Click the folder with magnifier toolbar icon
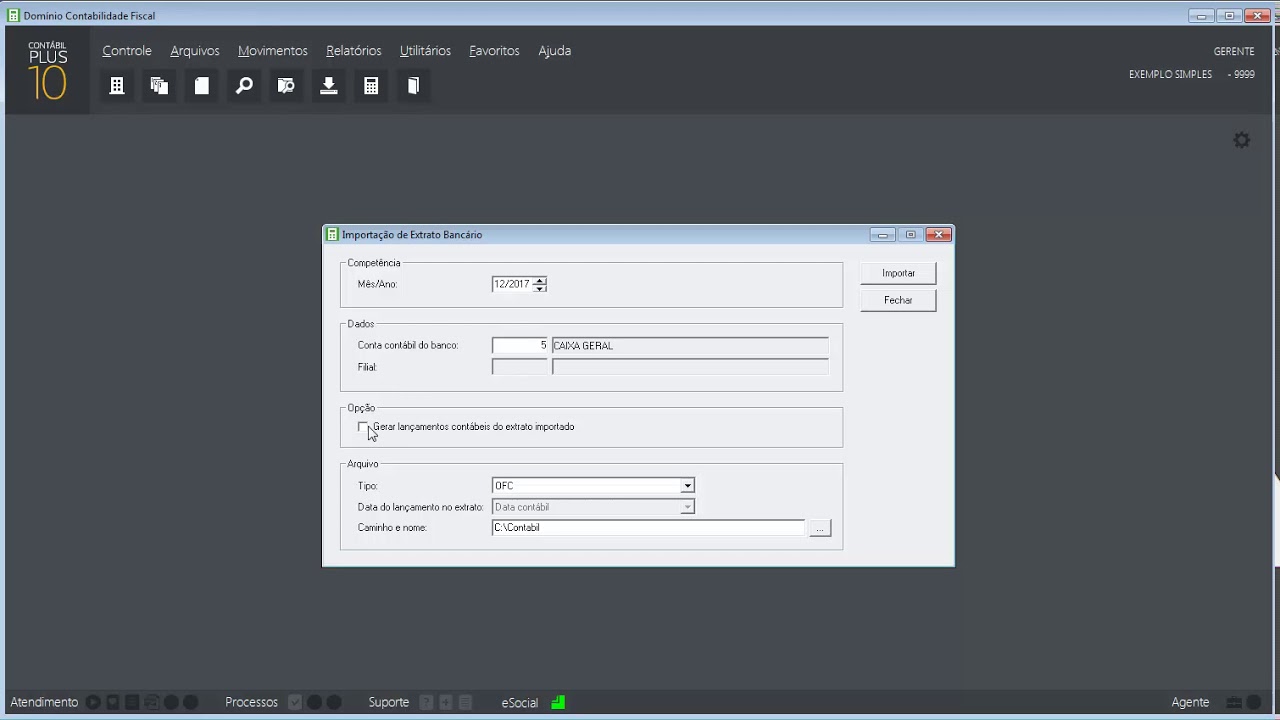This screenshot has height=720, width=1280. [x=286, y=86]
